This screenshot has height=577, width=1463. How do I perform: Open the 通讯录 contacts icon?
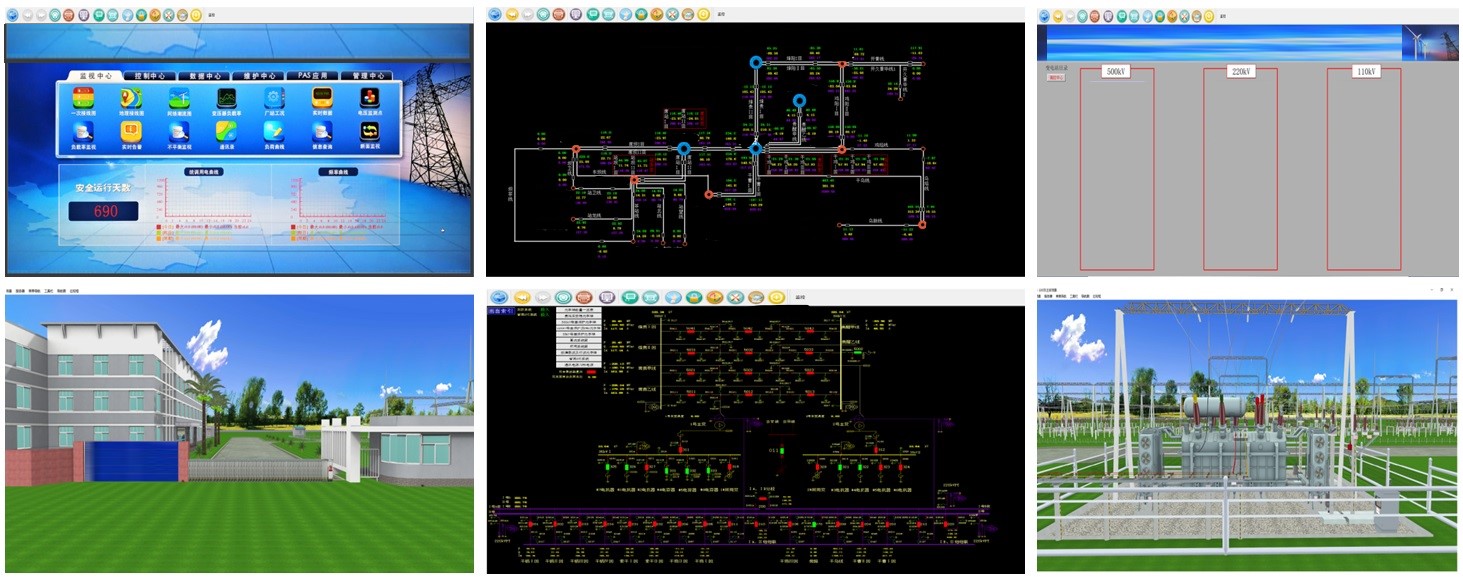[x=227, y=132]
